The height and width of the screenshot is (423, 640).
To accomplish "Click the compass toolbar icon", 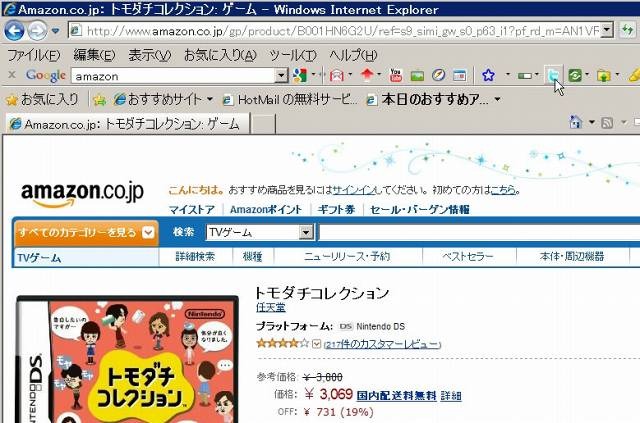I will click(438, 75).
